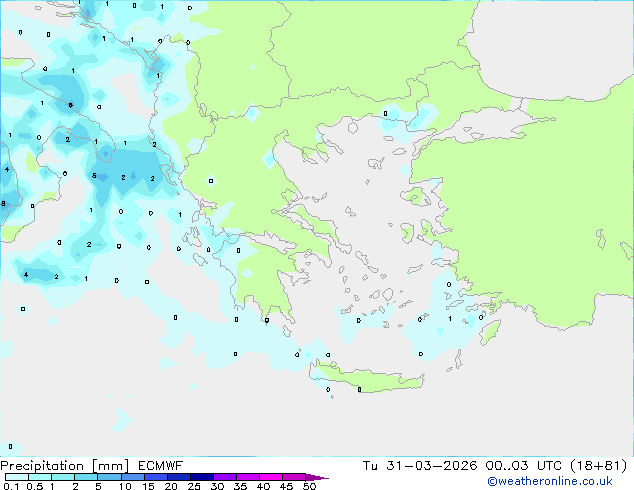Click the "15" legend scale label
634x490 pixels.
click(148, 486)
